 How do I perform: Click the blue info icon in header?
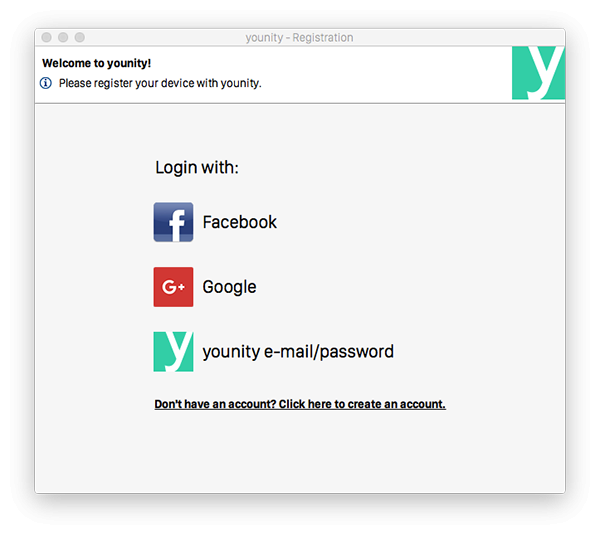pyautogui.click(x=46, y=83)
